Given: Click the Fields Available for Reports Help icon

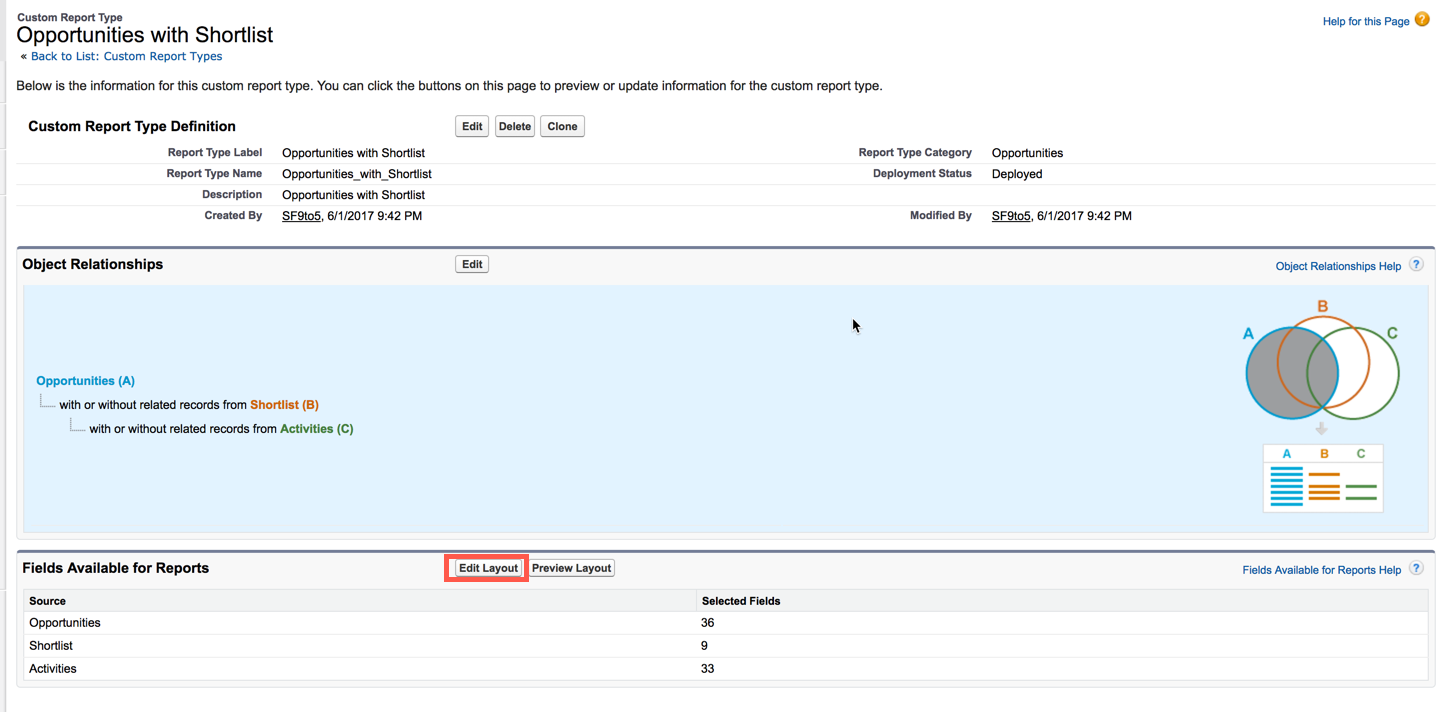Looking at the screenshot, I should click(1416, 568).
